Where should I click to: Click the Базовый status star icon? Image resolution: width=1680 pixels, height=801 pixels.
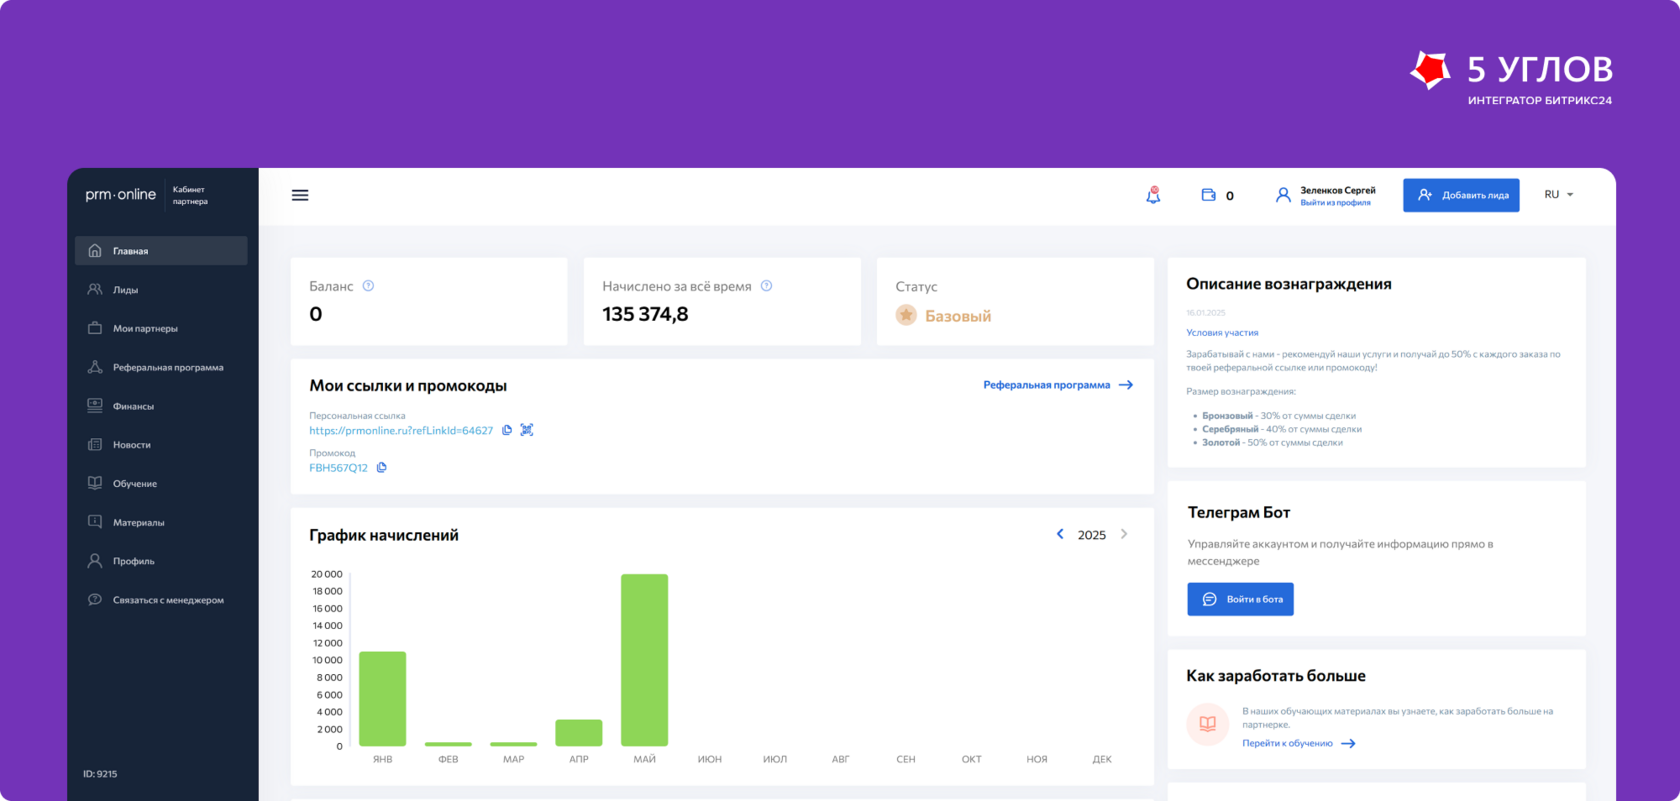906,315
